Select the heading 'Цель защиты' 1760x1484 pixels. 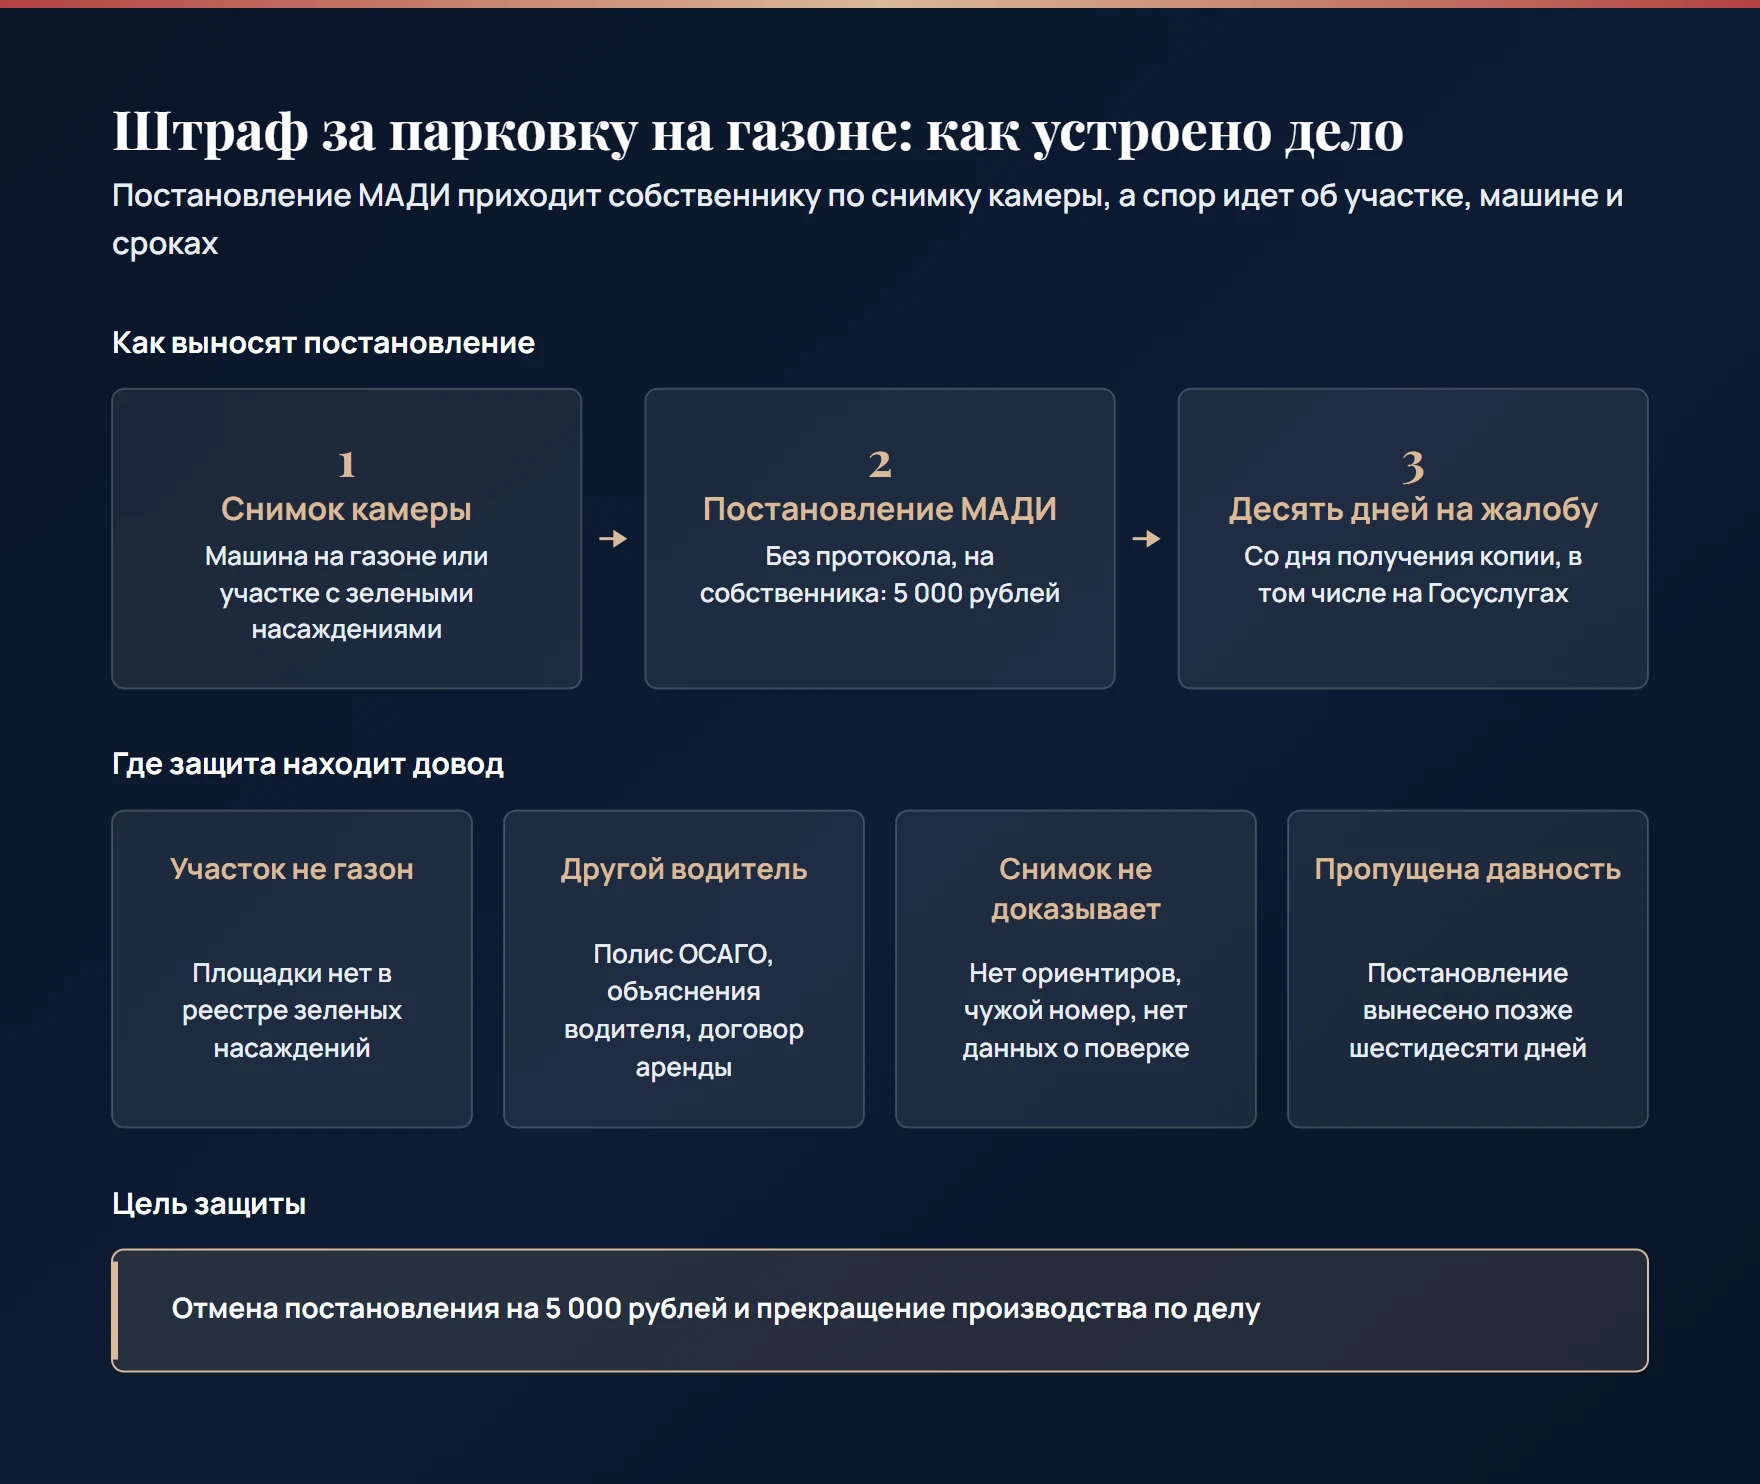pos(209,1203)
